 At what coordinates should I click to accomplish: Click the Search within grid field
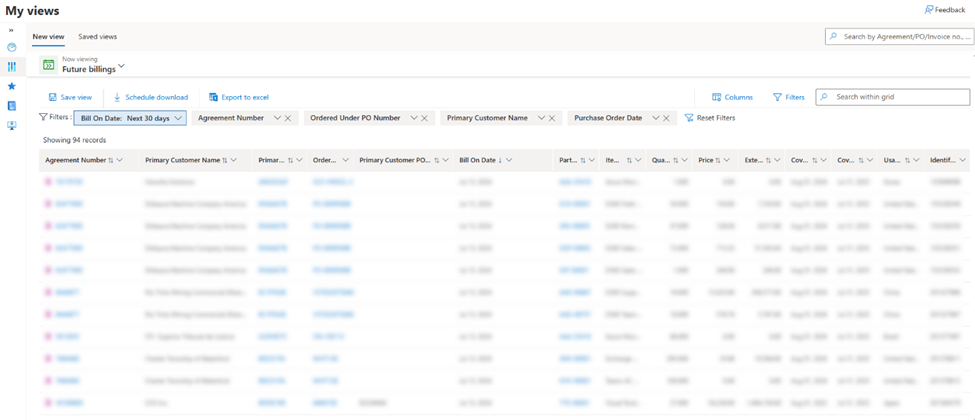coord(893,97)
